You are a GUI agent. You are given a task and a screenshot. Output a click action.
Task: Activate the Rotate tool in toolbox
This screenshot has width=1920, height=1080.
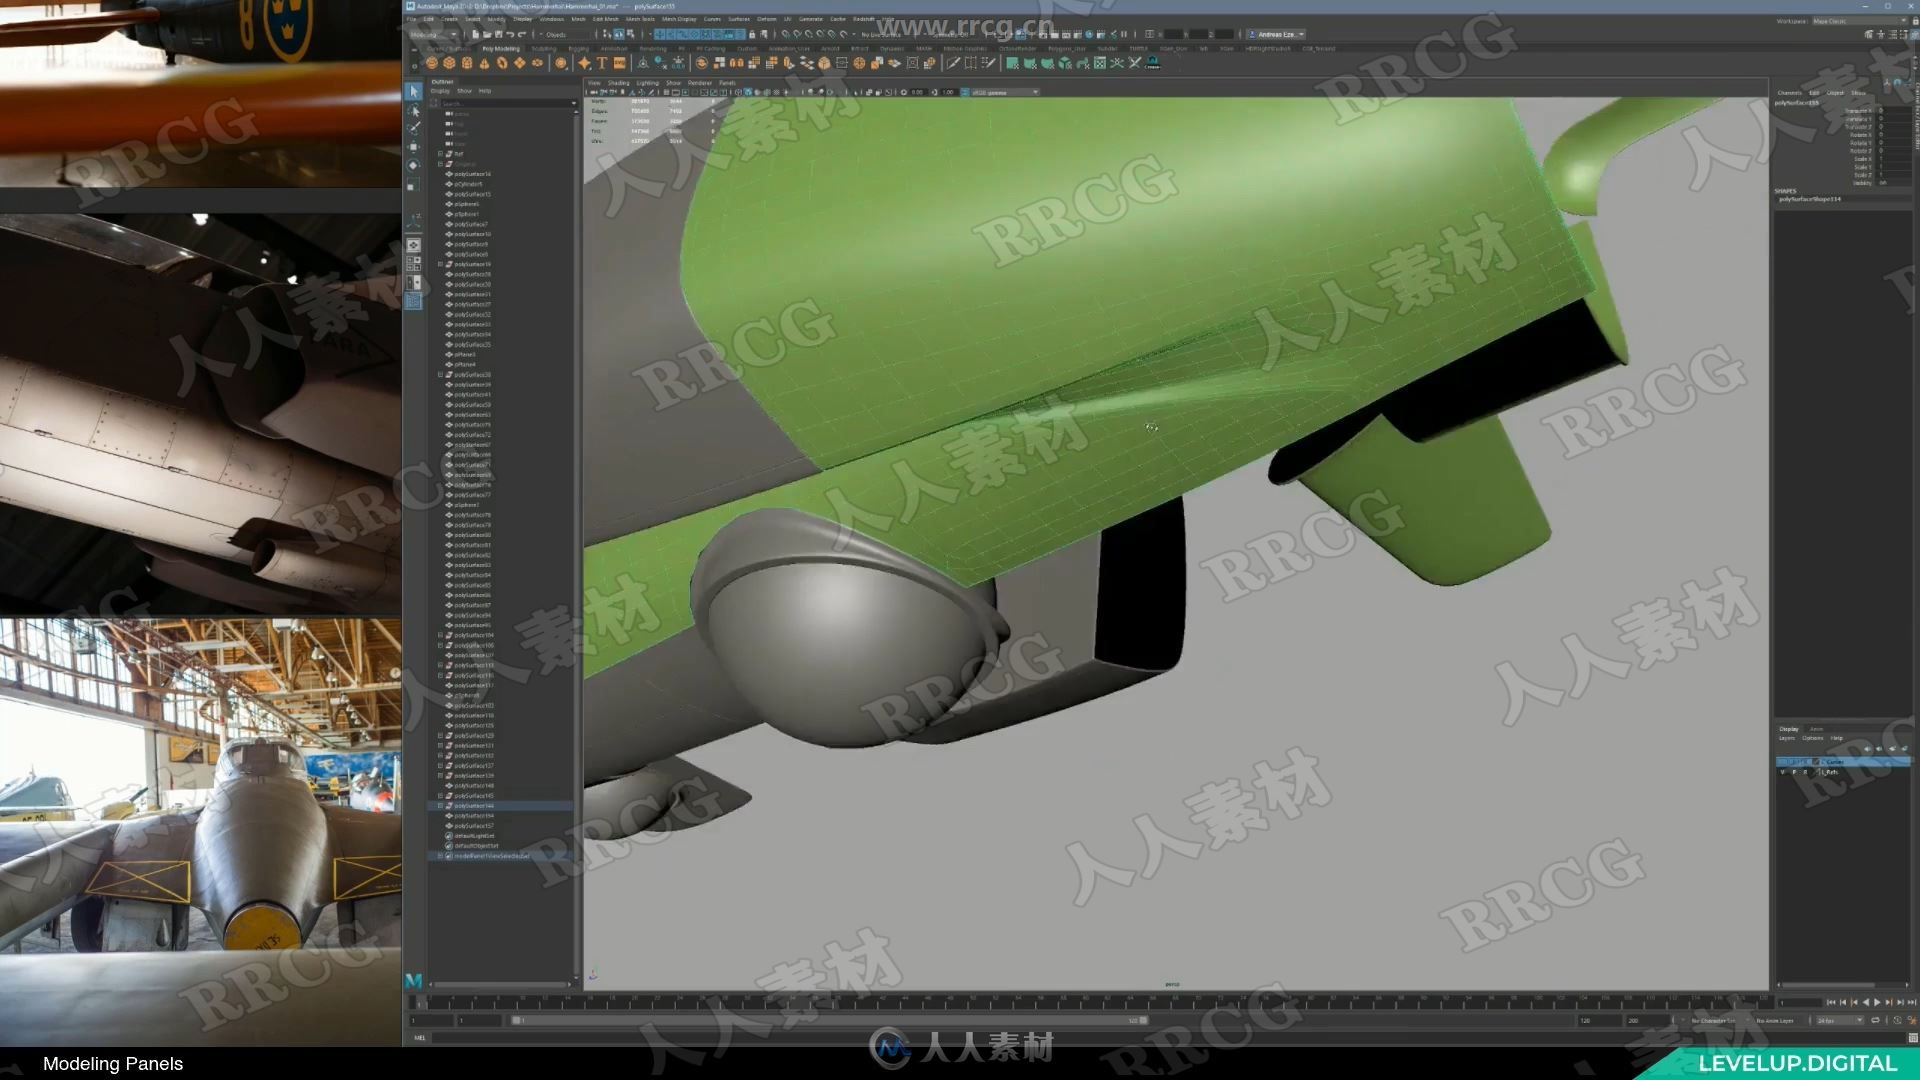point(414,166)
